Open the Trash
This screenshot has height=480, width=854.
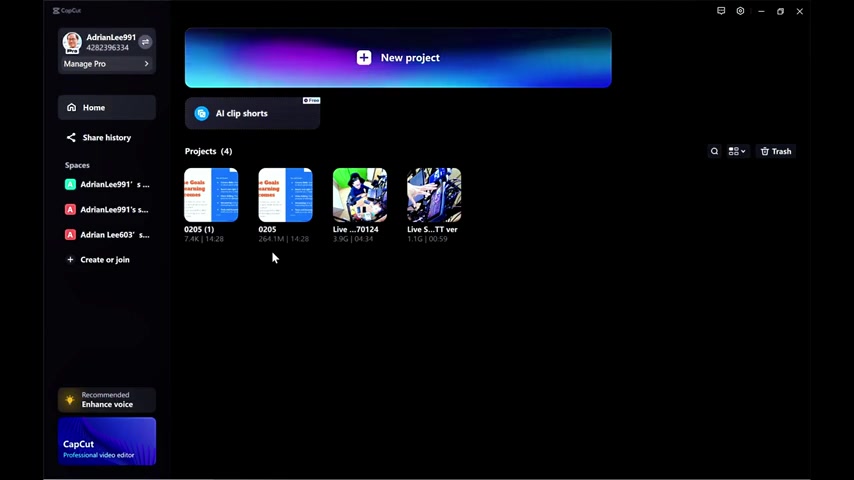tap(776, 151)
